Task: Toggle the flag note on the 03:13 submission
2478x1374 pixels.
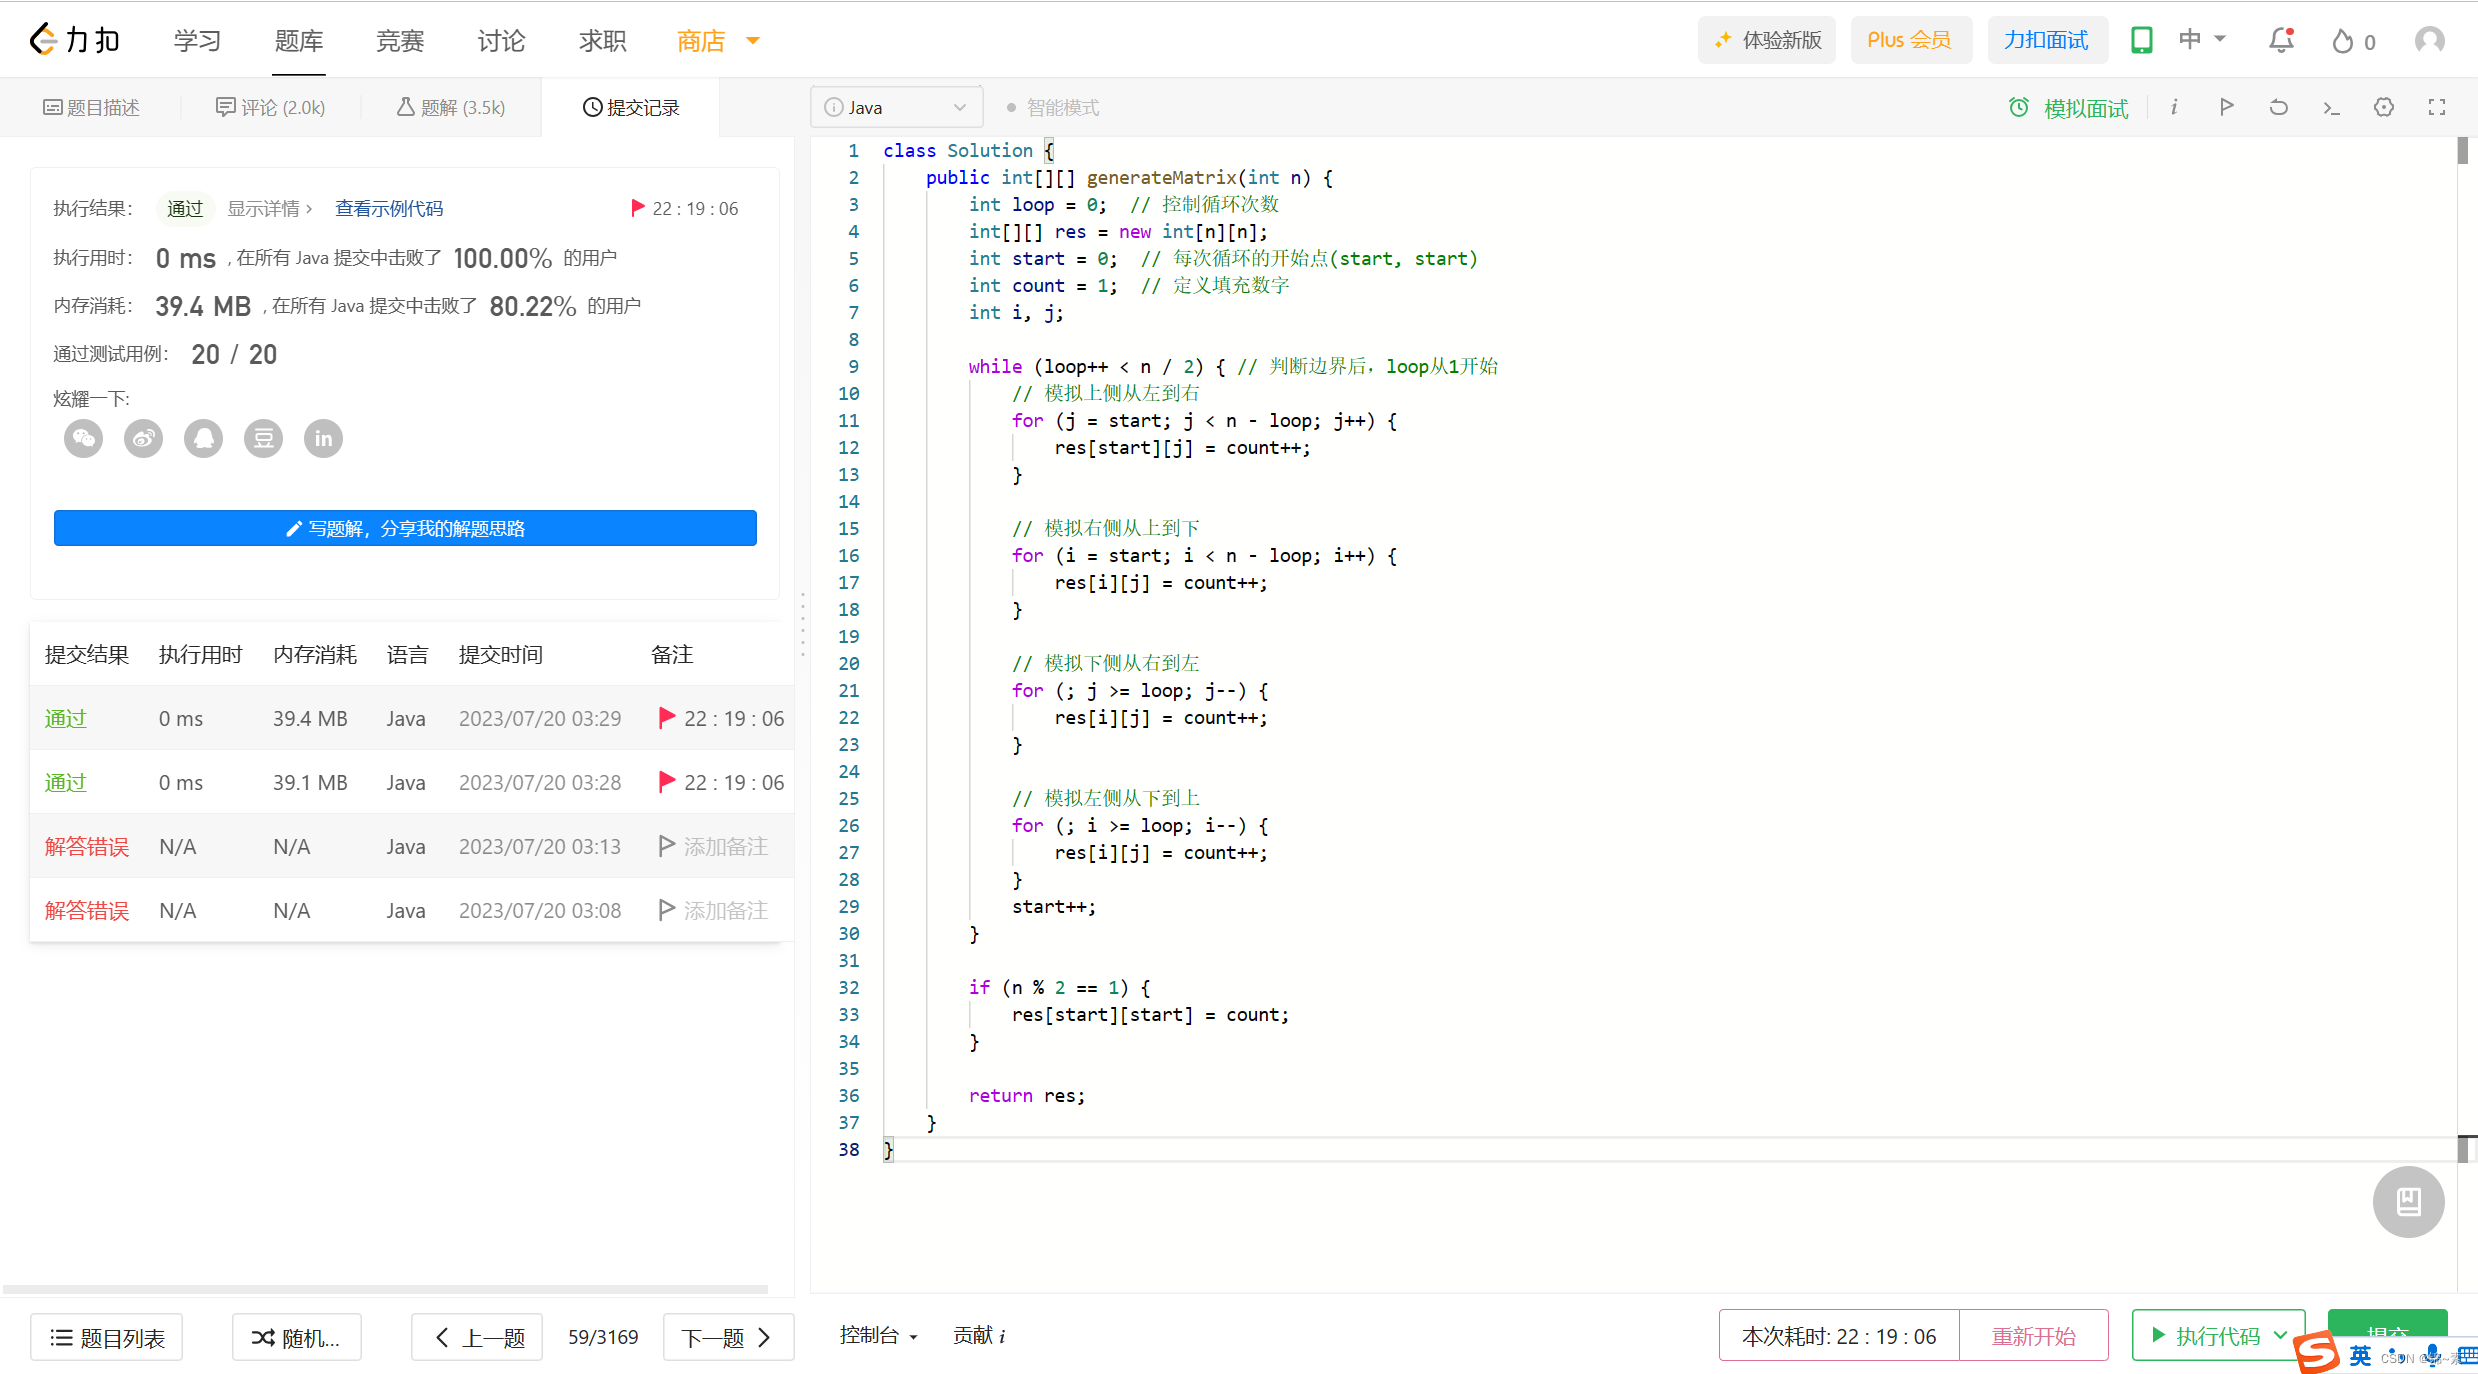Action: (x=667, y=846)
